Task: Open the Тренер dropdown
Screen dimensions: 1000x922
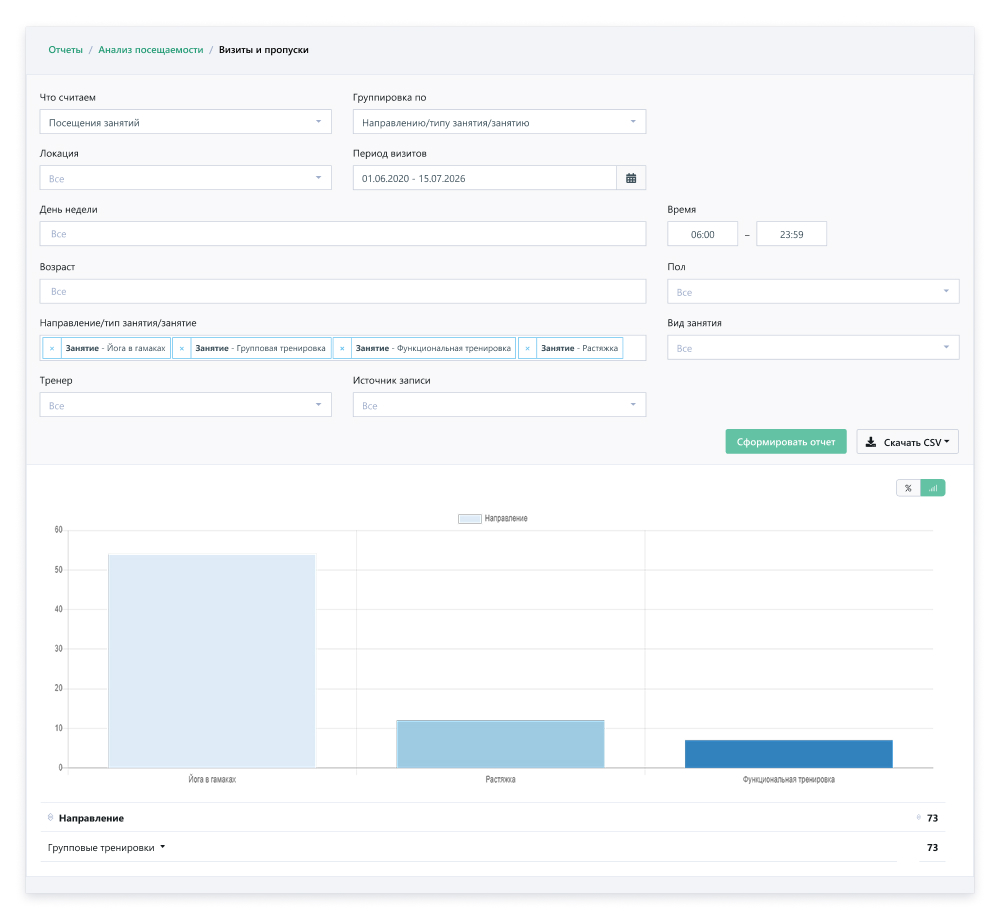Action: (x=186, y=405)
